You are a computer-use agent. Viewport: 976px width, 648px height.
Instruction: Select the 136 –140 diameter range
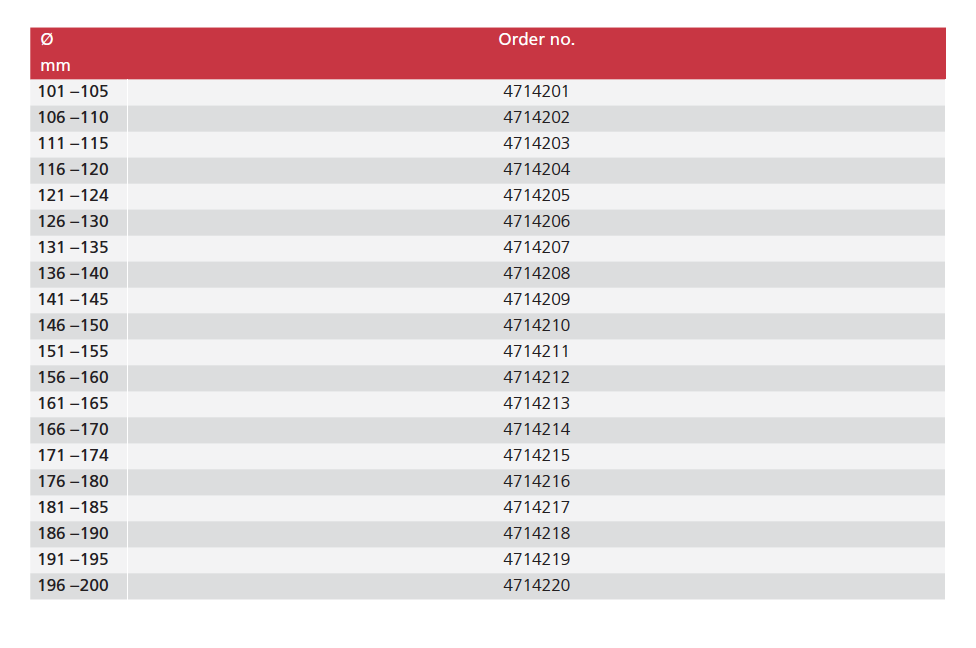(73, 274)
